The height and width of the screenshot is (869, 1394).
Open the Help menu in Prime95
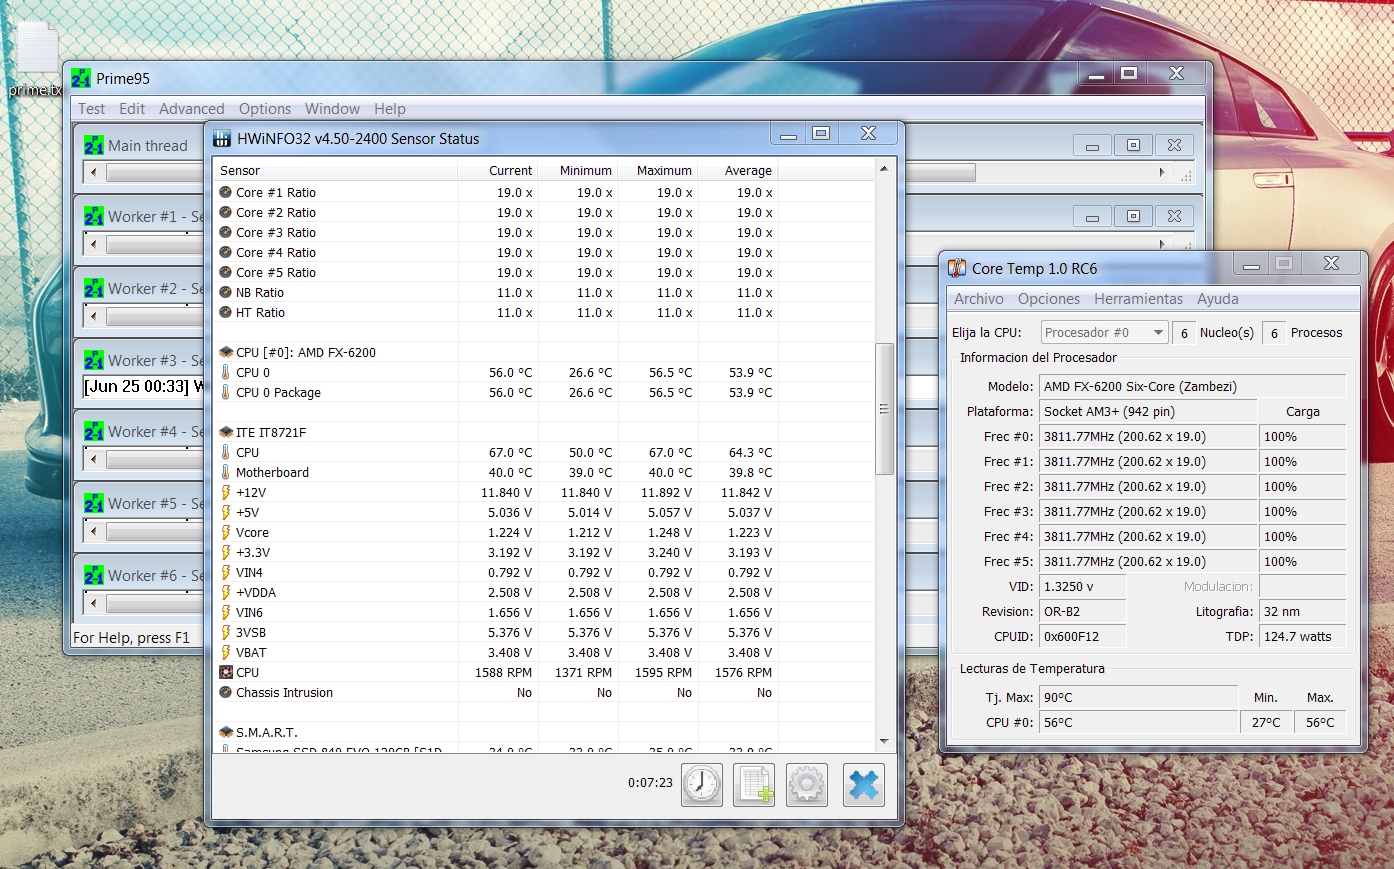click(390, 109)
